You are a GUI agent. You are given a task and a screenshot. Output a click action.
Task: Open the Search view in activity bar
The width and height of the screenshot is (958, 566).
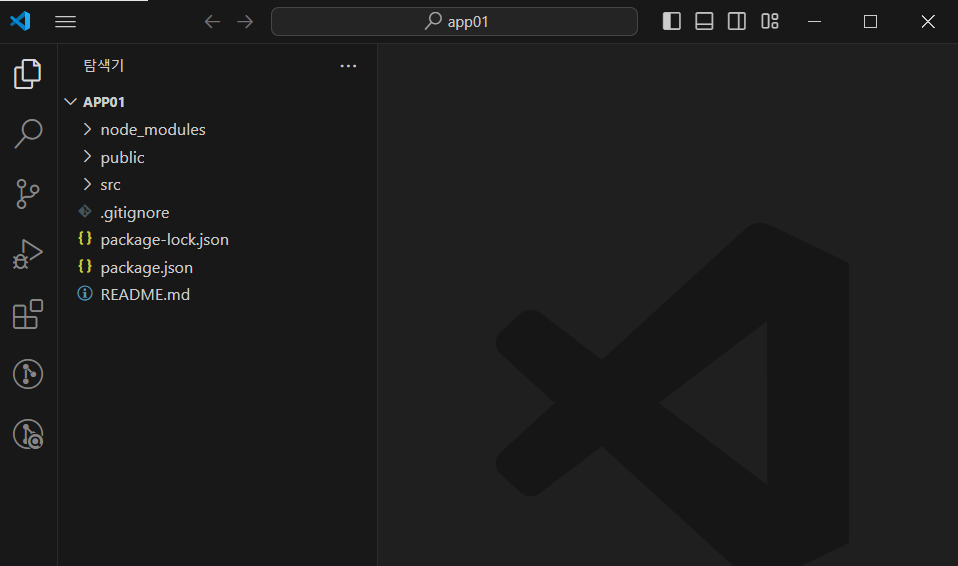[27, 134]
